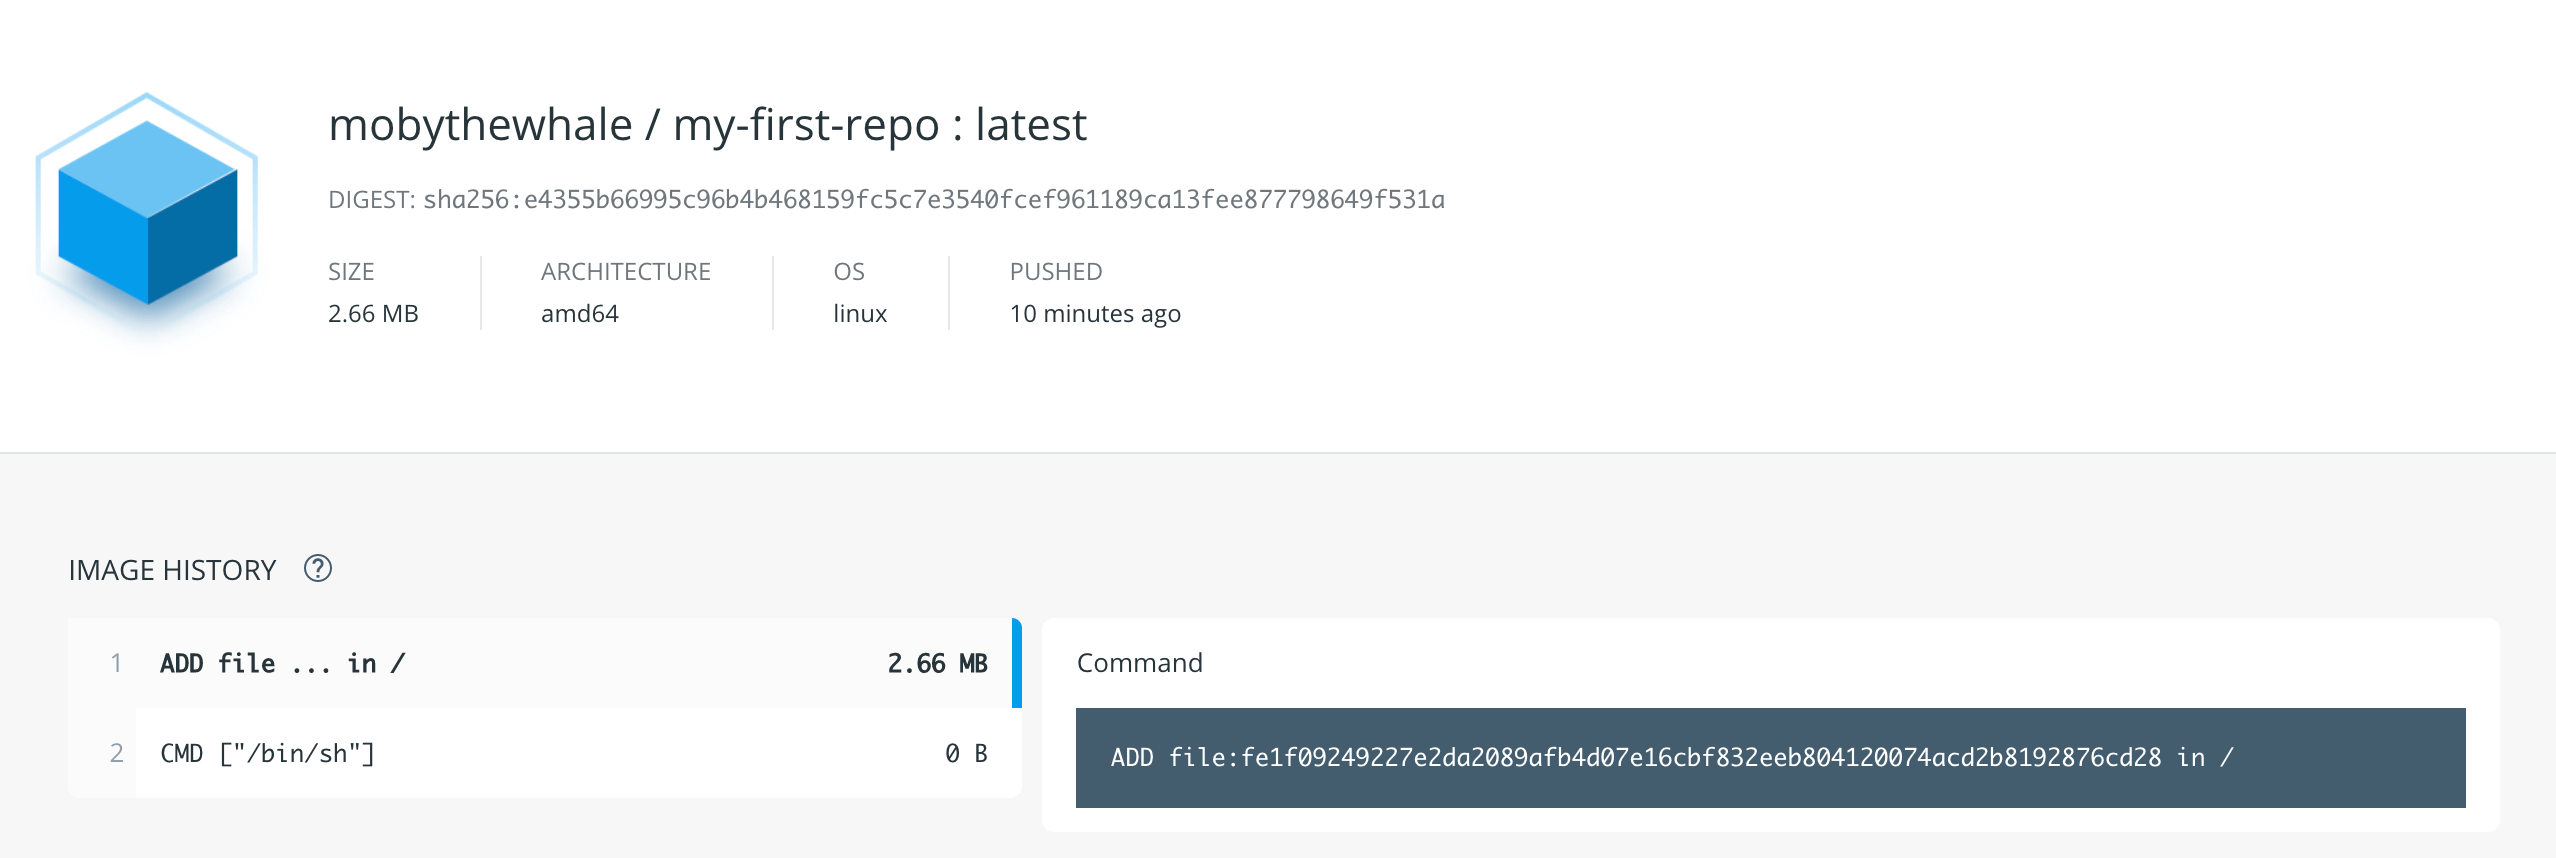2556x858 pixels.
Task: Click the mobythewhale namespace in title
Action: 480,126
